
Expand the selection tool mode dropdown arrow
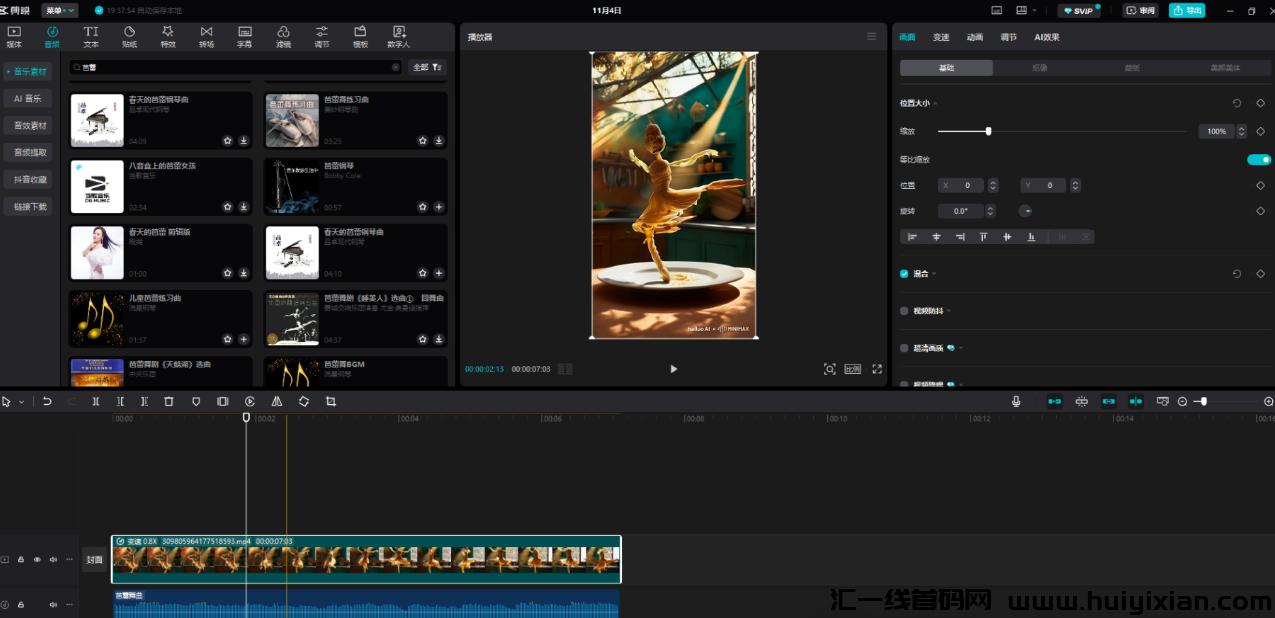[x=21, y=401]
